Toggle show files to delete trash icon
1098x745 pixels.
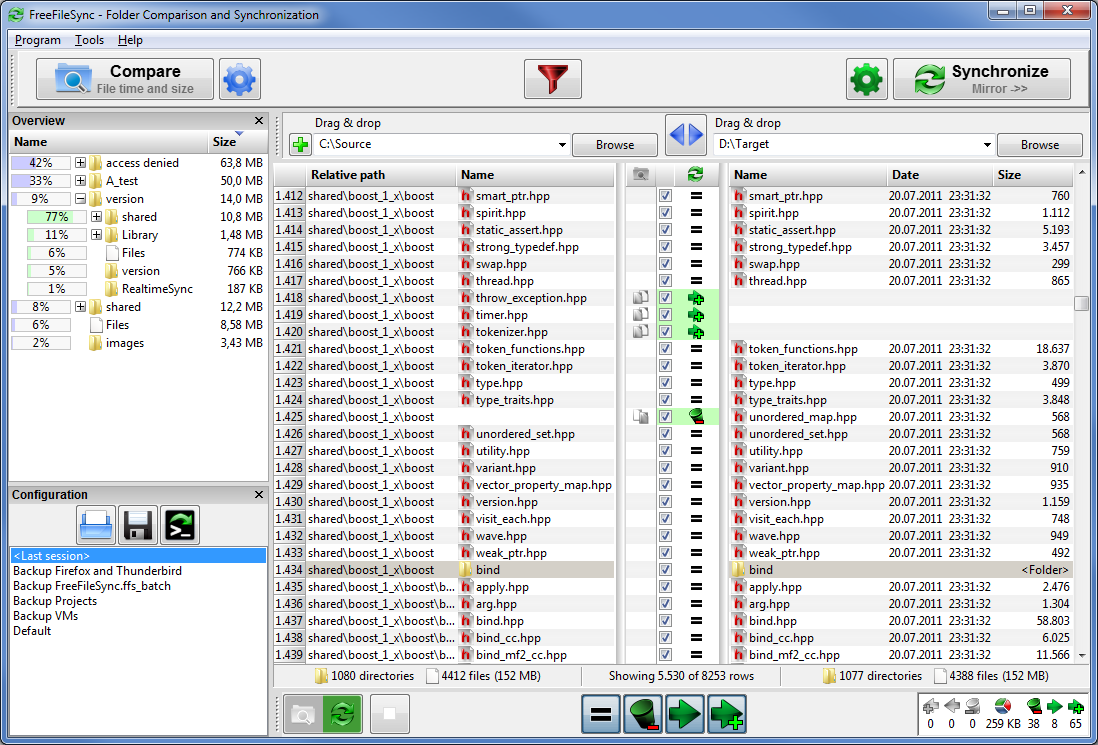(x=643, y=714)
